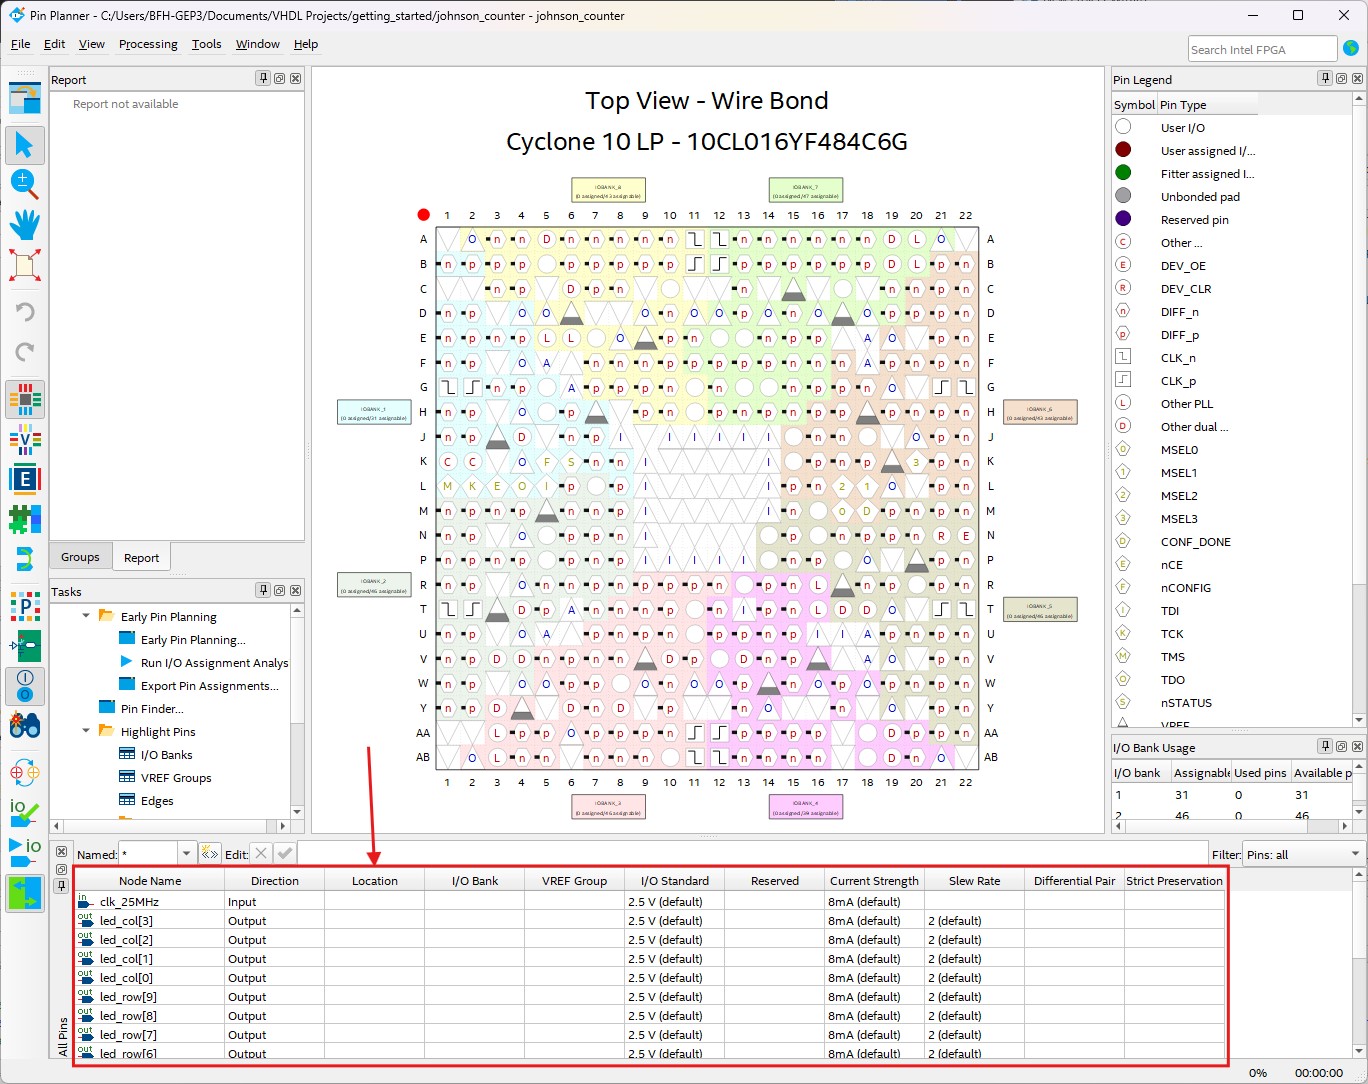Viewport: 1368px width, 1084px height.
Task: Click the 'io' play arrow run icon
Action: [x=25, y=852]
